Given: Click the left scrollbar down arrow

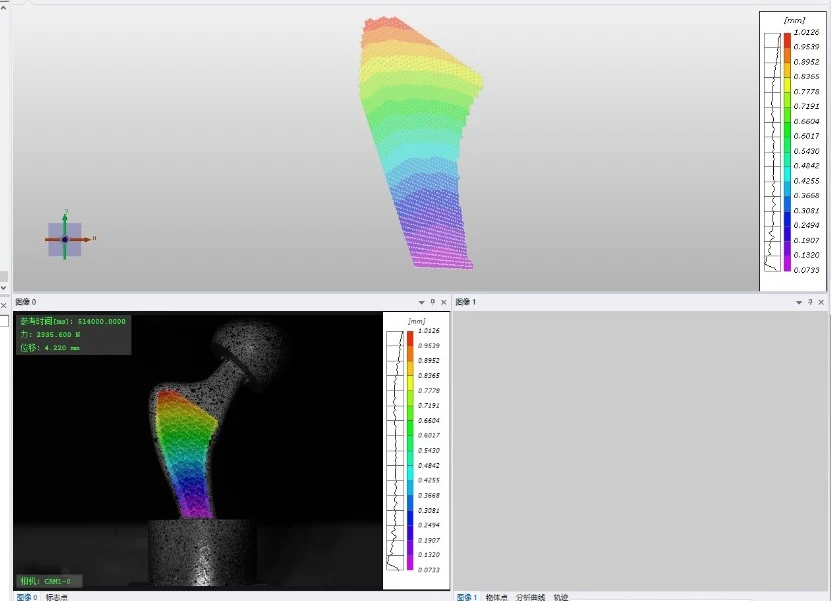Looking at the screenshot, I should point(4,288).
